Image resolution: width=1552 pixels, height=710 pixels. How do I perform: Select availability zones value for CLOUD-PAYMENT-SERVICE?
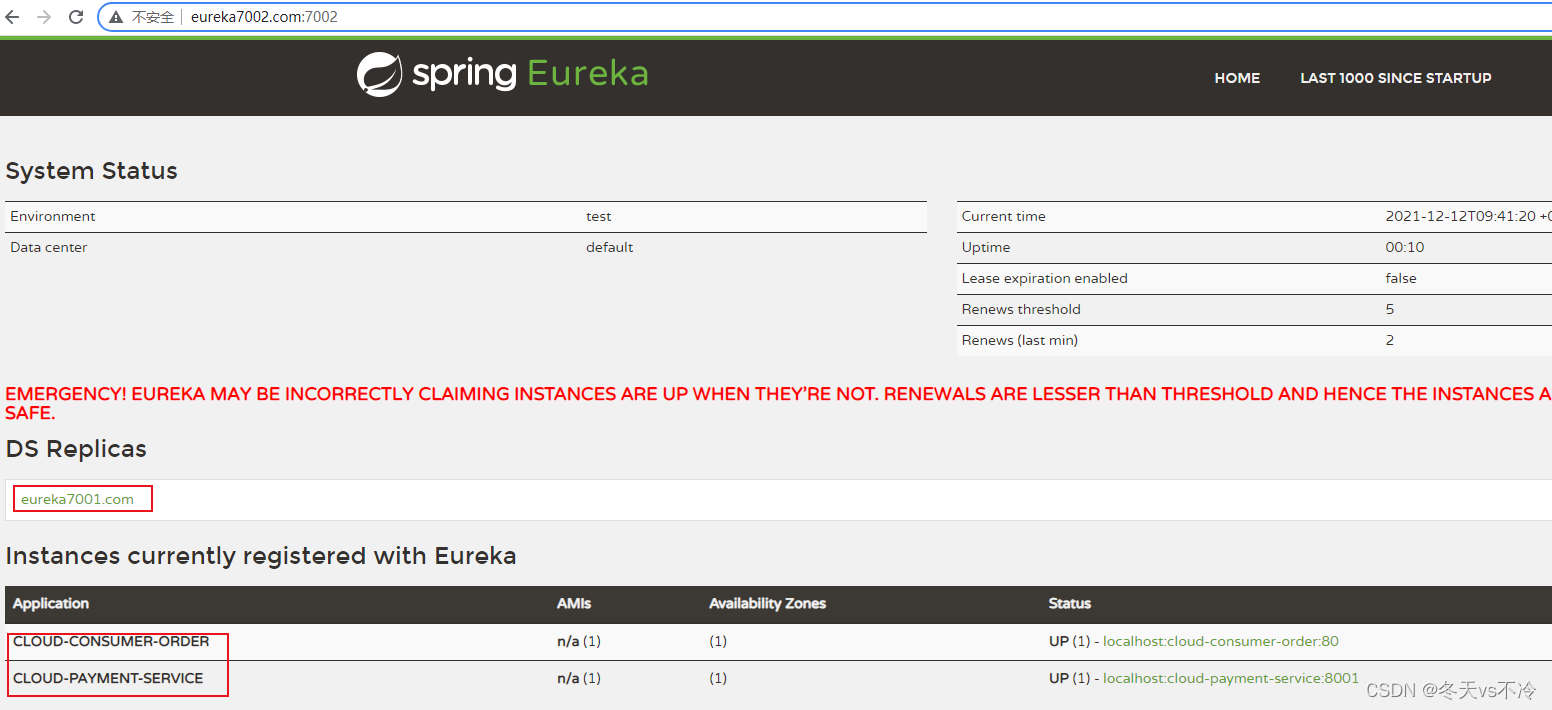pyautogui.click(x=717, y=678)
